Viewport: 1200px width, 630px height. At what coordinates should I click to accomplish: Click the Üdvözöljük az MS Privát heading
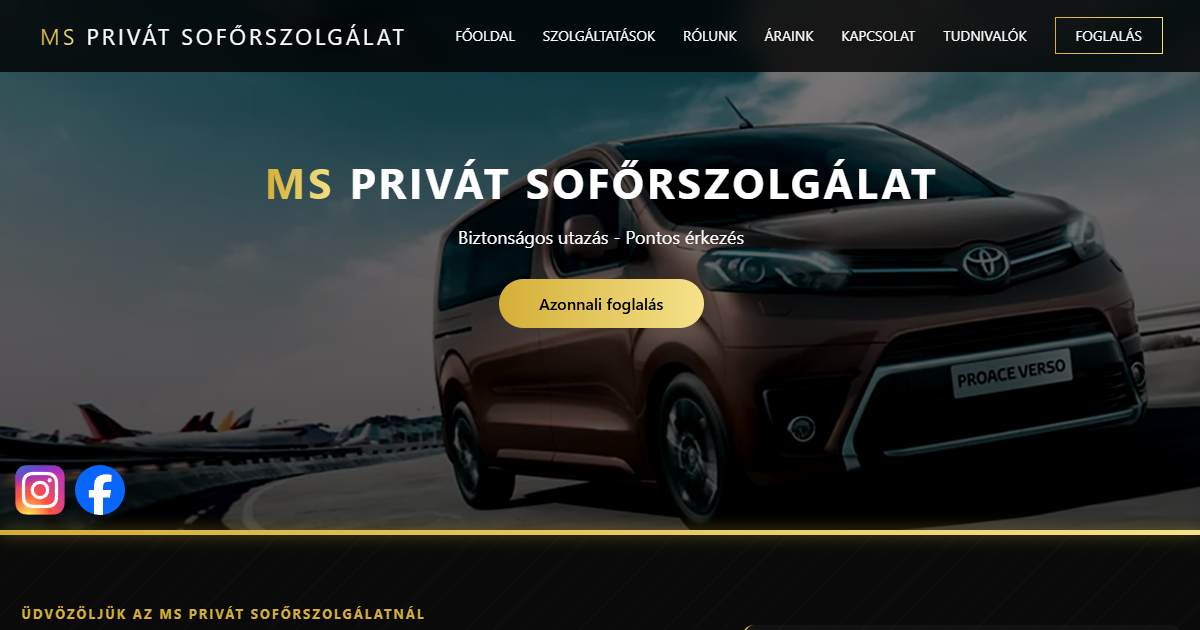point(223,614)
